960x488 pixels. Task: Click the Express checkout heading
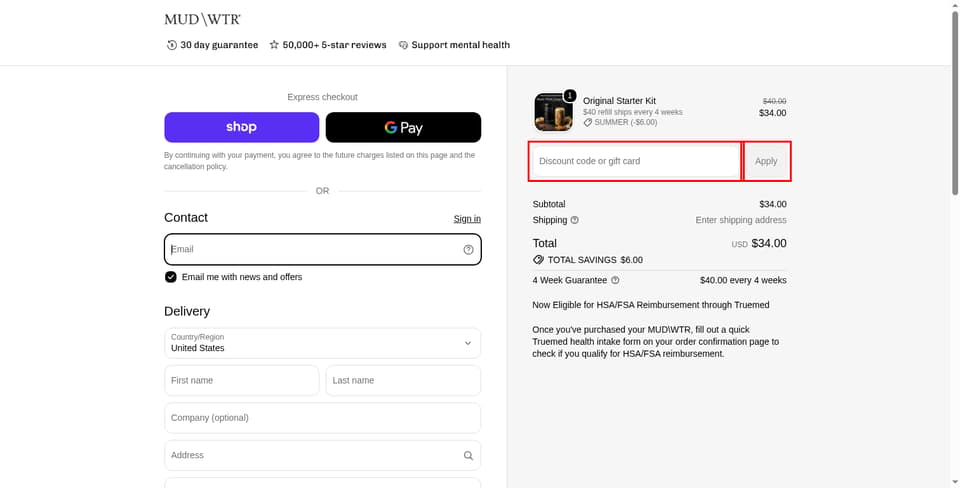click(323, 97)
